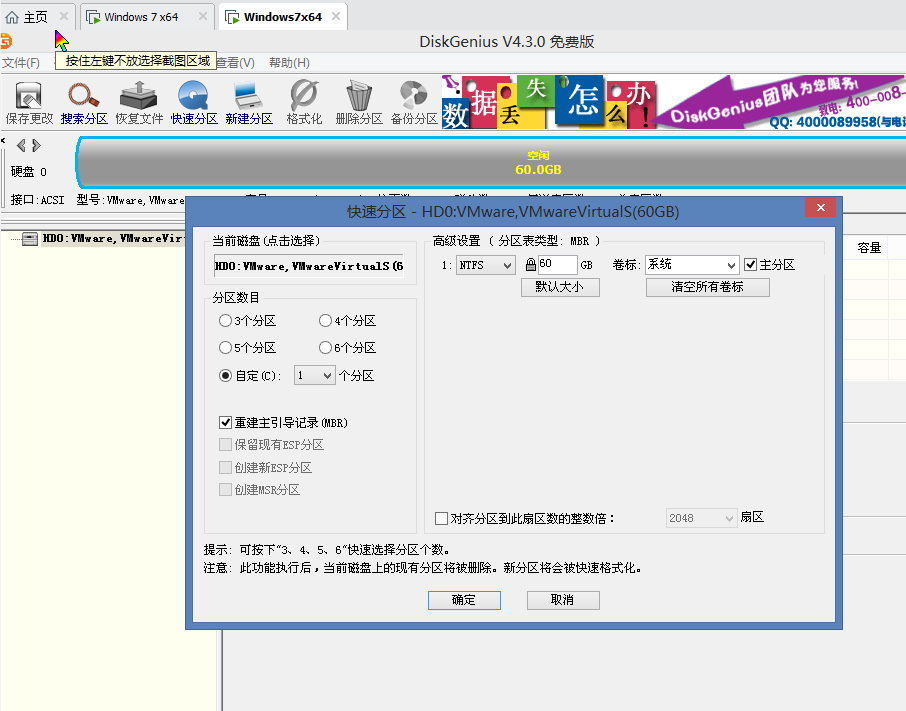Screen dimensions: 906x711
Task: Click the Save Changes (保存更改) toolbar icon
Action: pyautogui.click(x=29, y=103)
